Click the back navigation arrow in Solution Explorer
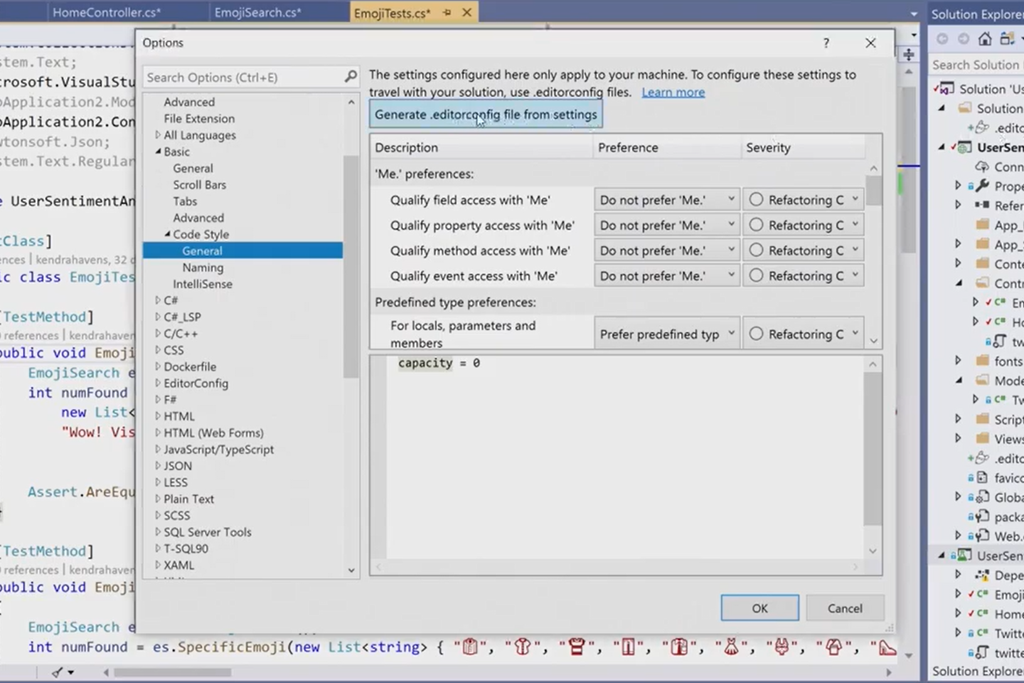Image resolution: width=1024 pixels, height=683 pixels. point(942,39)
